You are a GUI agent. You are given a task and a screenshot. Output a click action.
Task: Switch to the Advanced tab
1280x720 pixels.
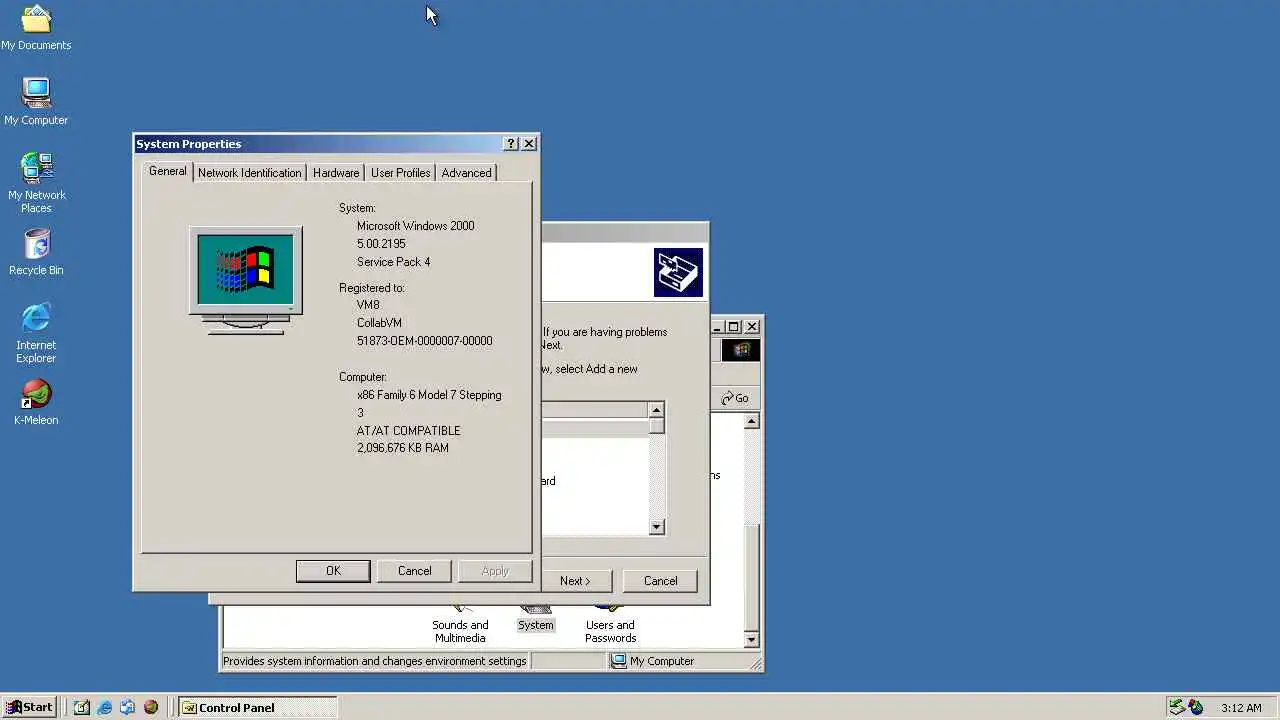(x=466, y=173)
